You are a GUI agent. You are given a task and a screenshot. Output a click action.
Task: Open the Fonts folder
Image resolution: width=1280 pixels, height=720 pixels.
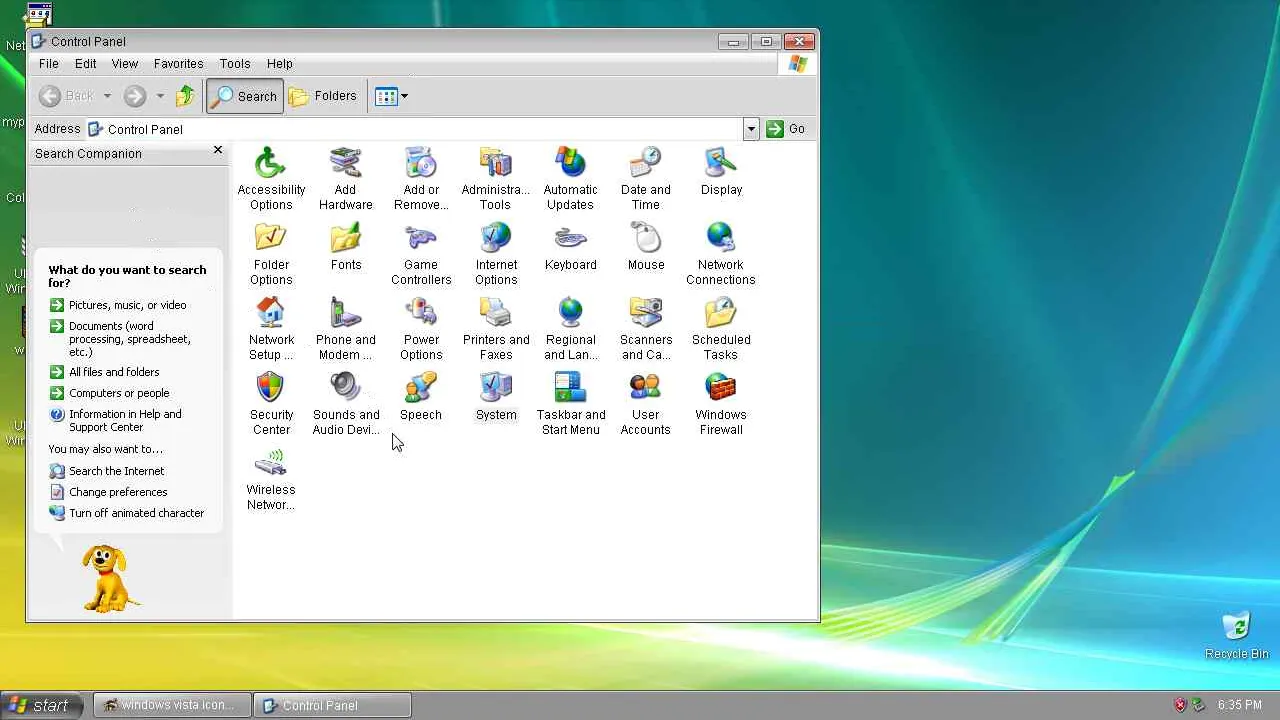pos(346,246)
